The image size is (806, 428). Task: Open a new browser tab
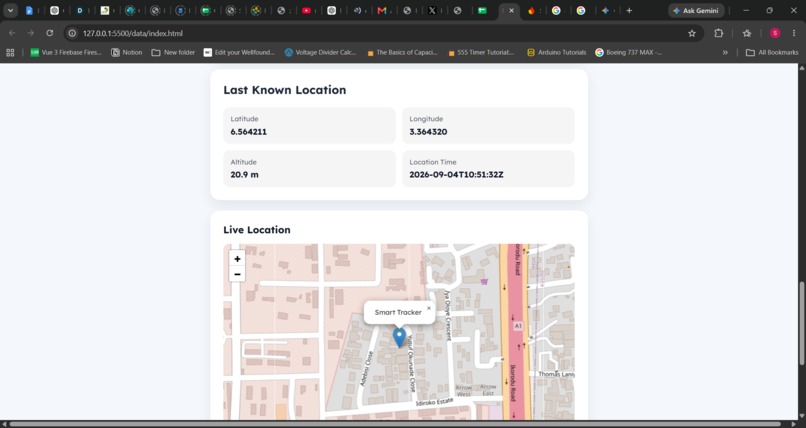[x=629, y=10]
